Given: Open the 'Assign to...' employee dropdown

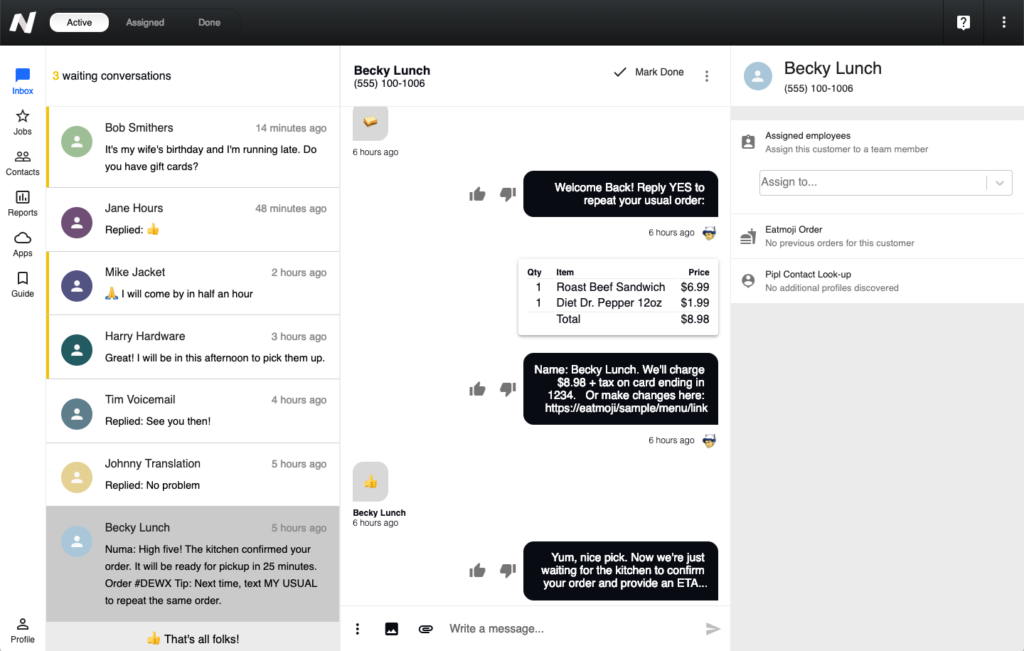Looking at the screenshot, I should click(x=885, y=183).
